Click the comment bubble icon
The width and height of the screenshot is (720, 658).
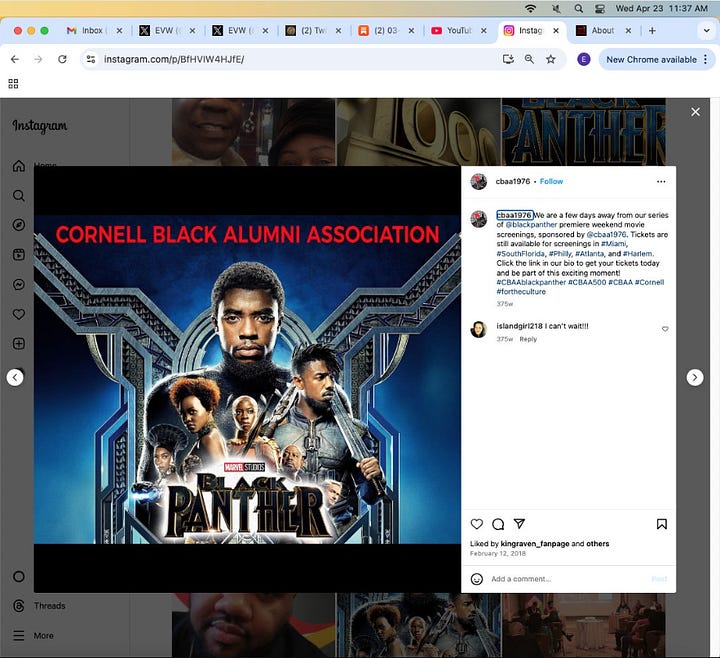(x=498, y=524)
